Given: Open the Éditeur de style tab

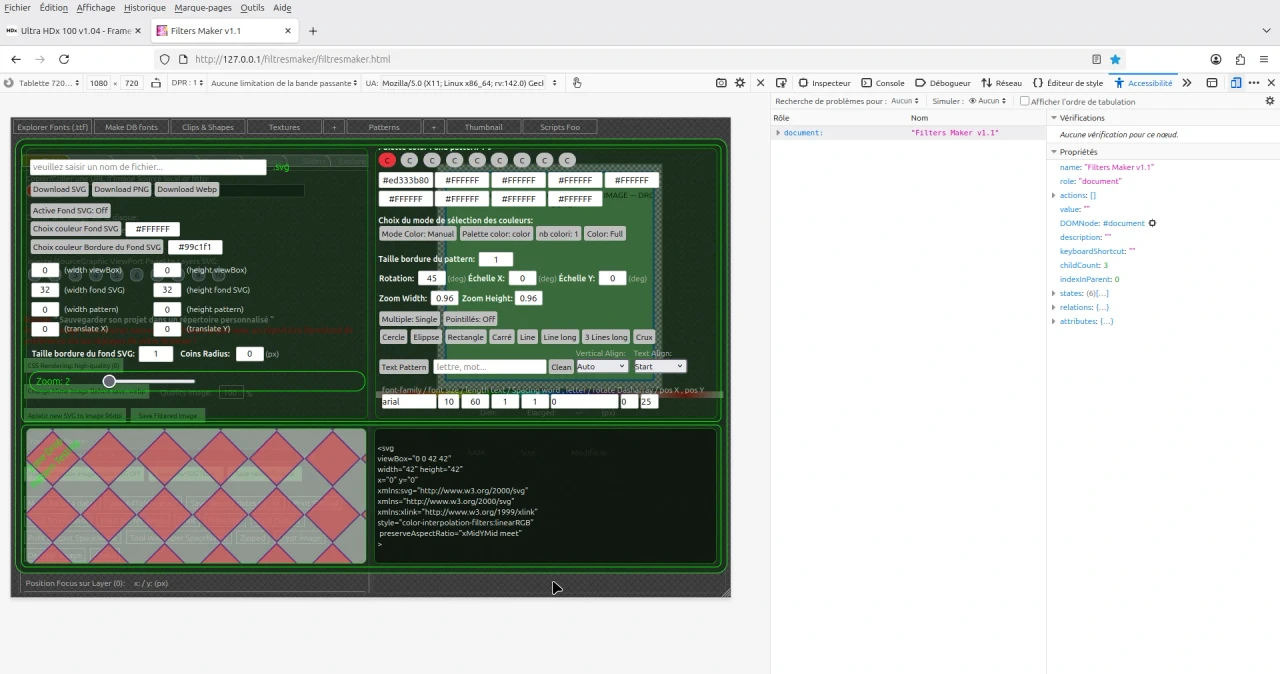Looking at the screenshot, I should pyautogui.click(x=1068, y=83).
